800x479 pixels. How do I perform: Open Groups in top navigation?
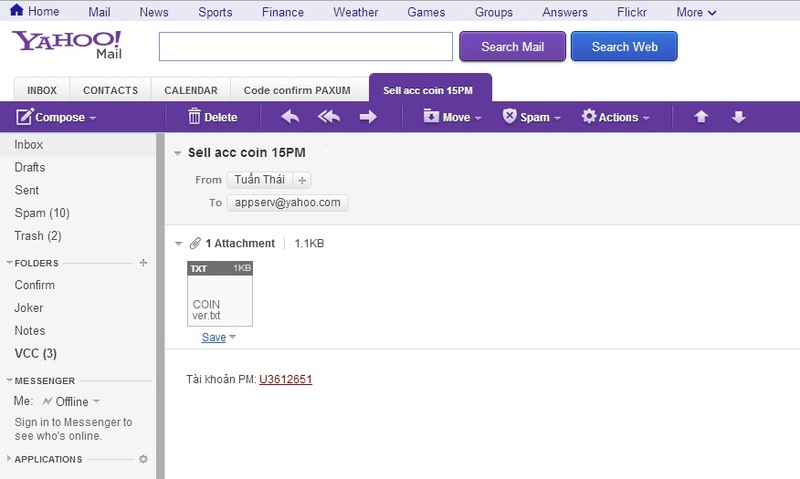[493, 12]
